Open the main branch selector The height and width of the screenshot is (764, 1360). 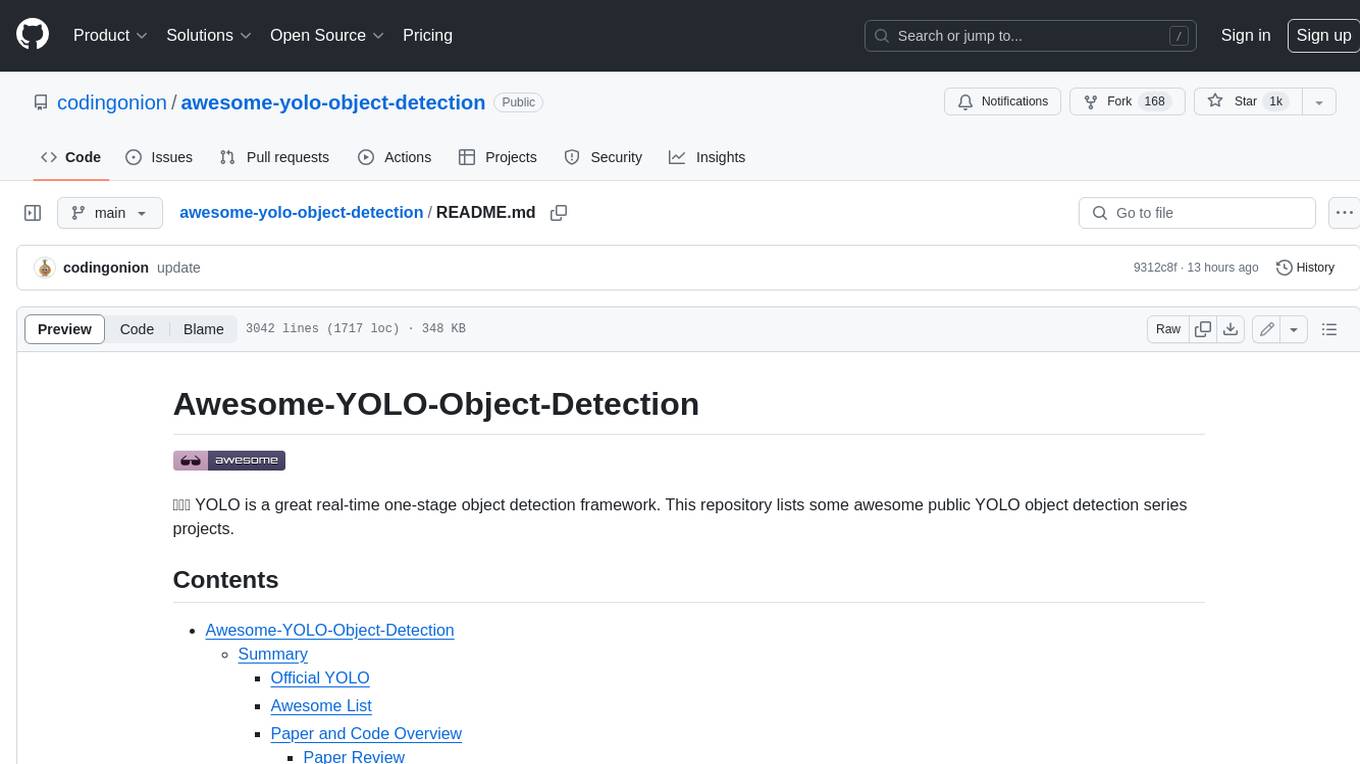(x=109, y=213)
